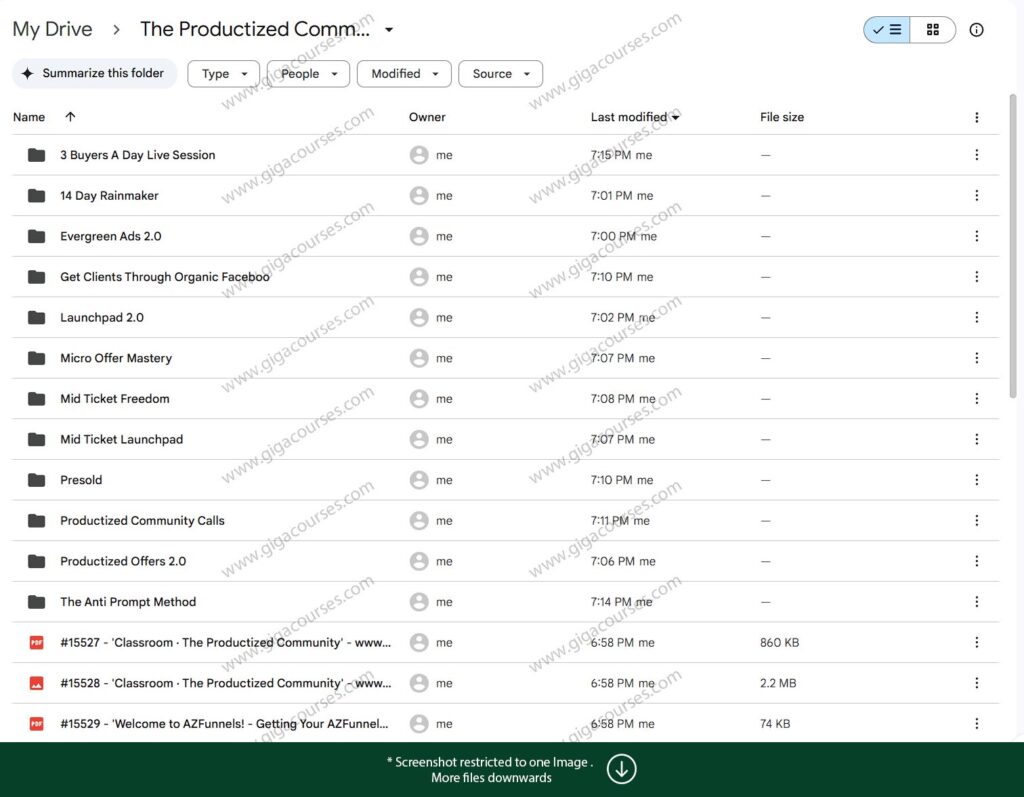Toggle Name column sort direction

[69, 117]
